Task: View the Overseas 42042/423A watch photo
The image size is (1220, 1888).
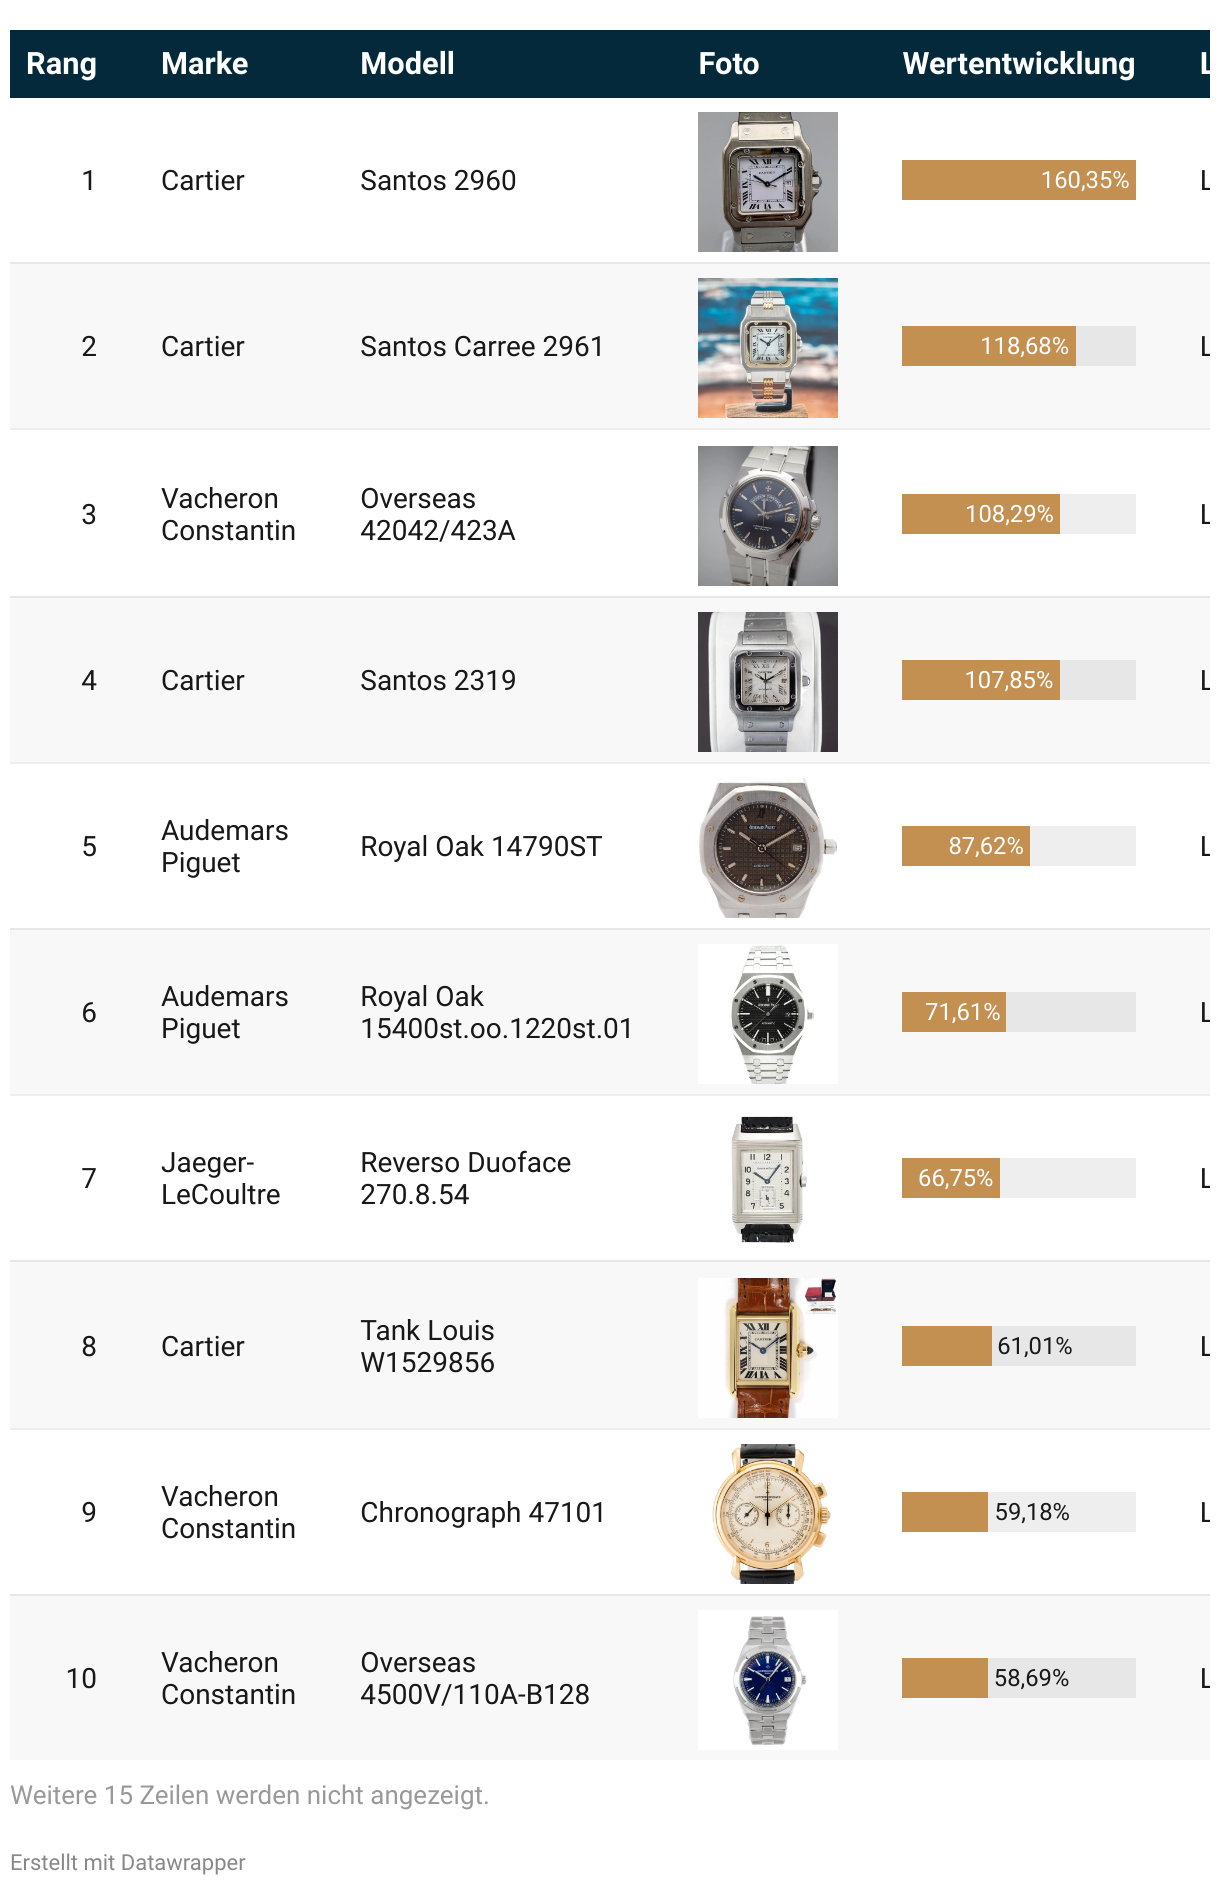Action: coord(768,516)
